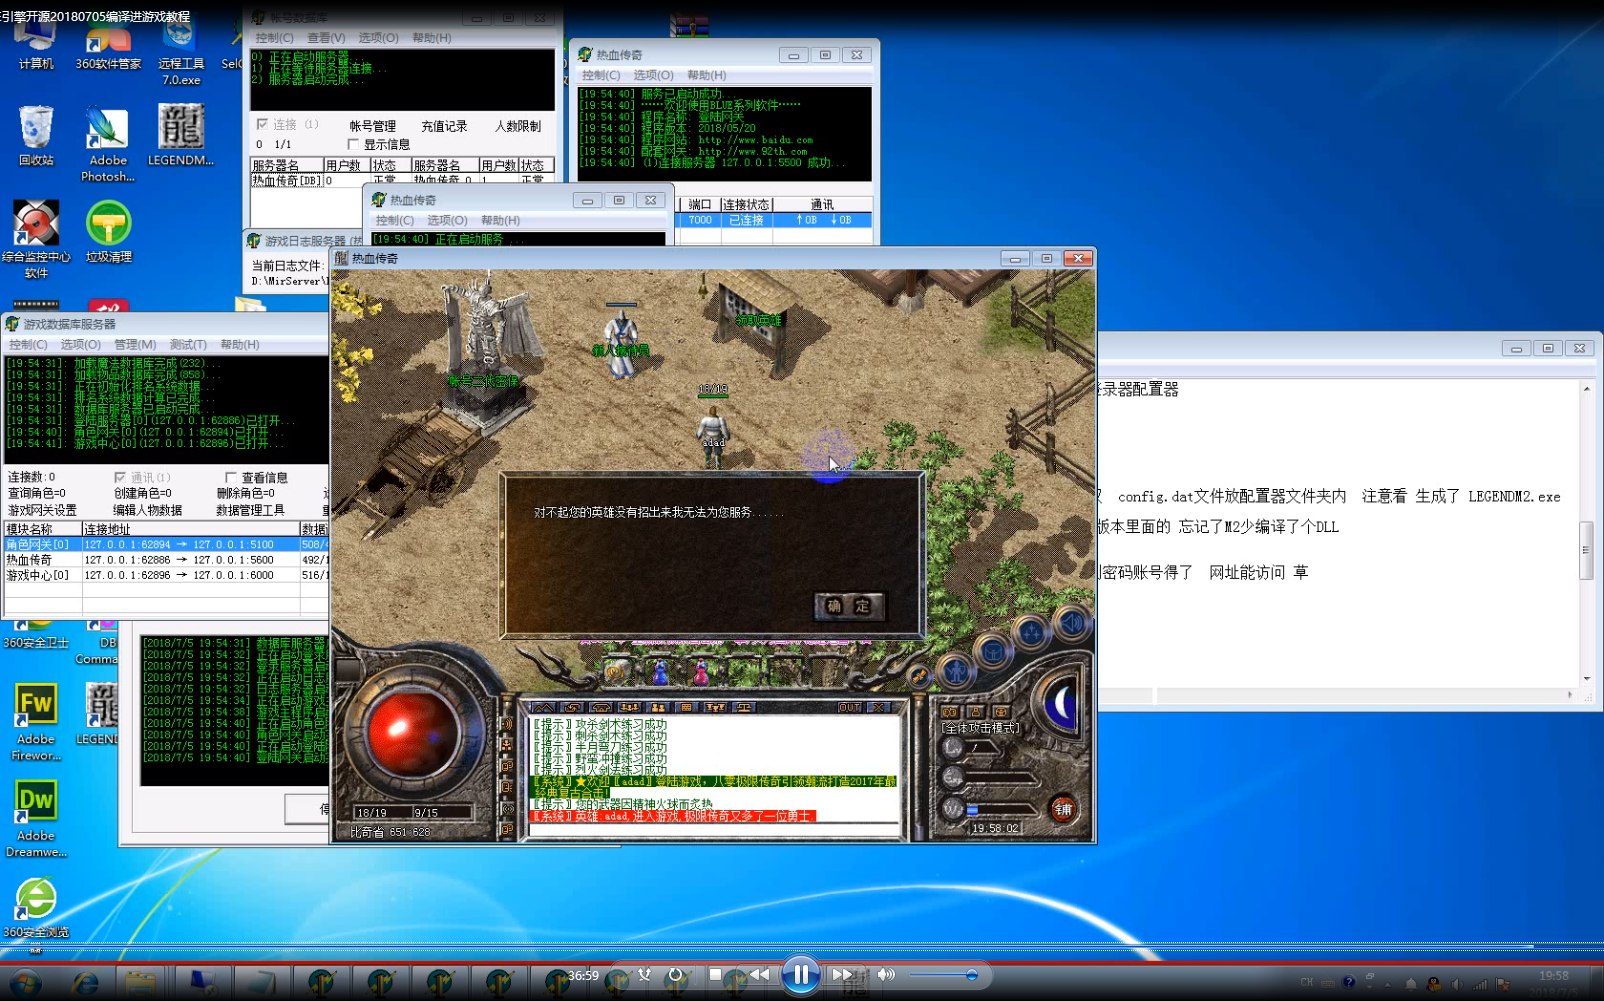Mute the video player volume

pyautogui.click(x=886, y=974)
